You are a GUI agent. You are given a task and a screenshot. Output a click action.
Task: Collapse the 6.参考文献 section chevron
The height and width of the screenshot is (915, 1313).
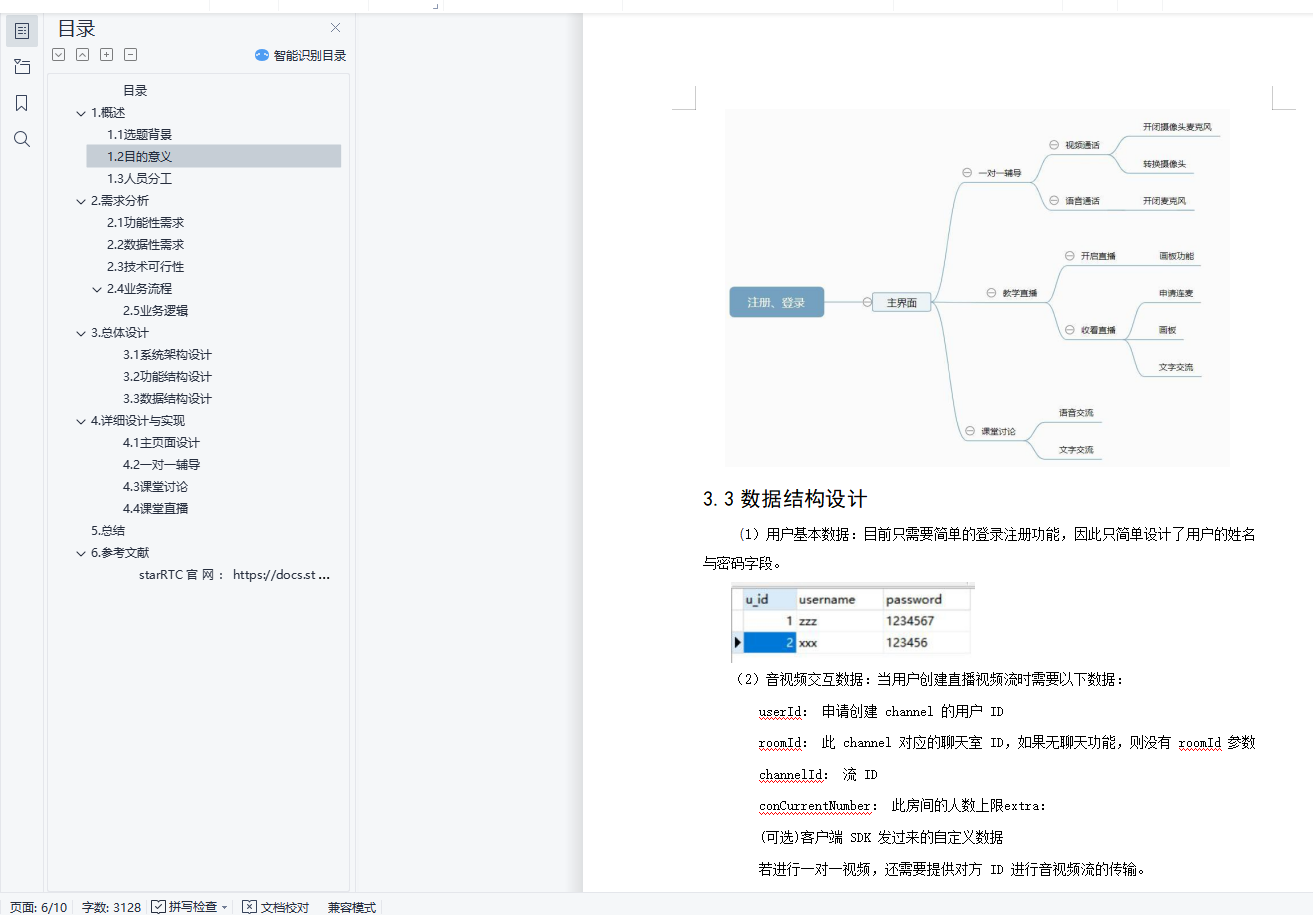[x=81, y=553]
